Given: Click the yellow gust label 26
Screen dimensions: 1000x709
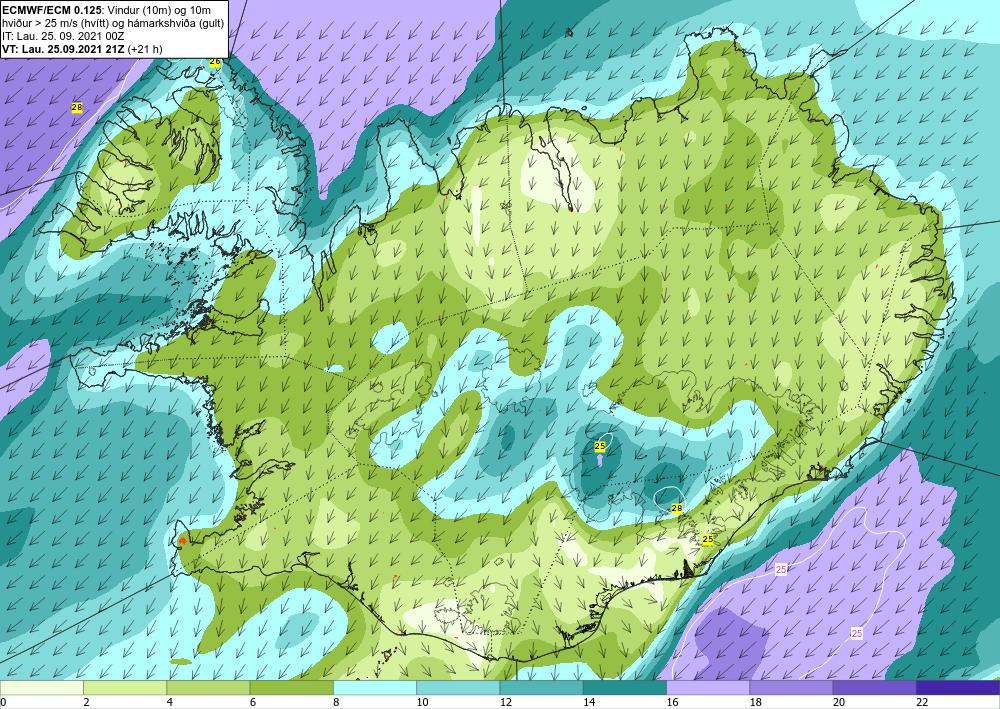Looking at the screenshot, I should click(x=215, y=62).
